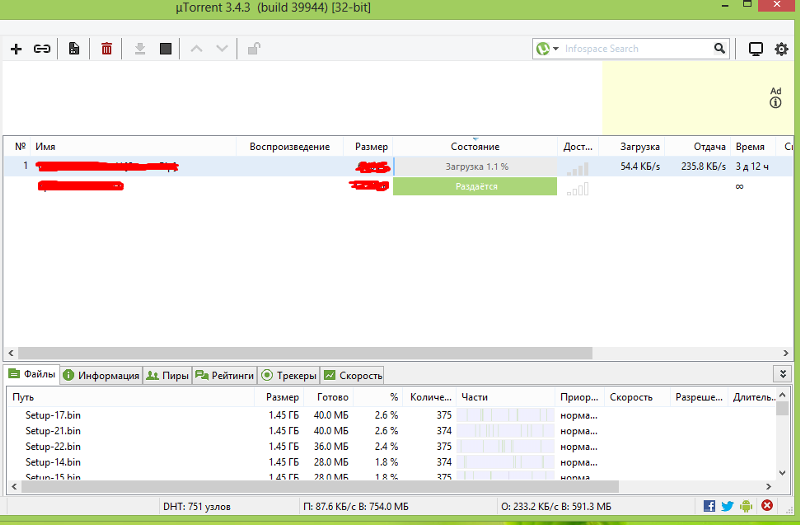
Task: Sort torrents by Имя column
Action: [x=134, y=146]
